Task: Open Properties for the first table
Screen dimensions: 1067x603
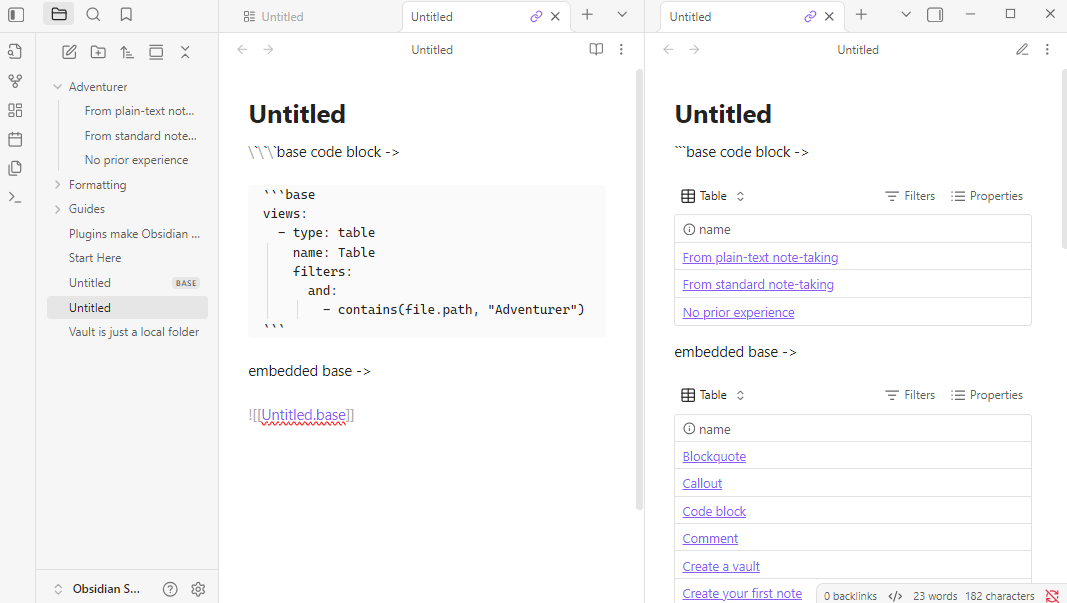Action: 987,196
